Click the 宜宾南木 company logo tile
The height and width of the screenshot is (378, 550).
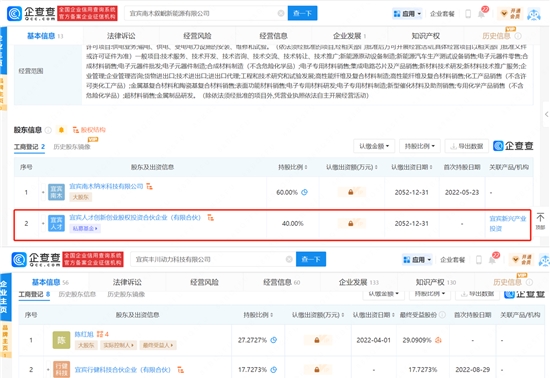tap(56, 192)
